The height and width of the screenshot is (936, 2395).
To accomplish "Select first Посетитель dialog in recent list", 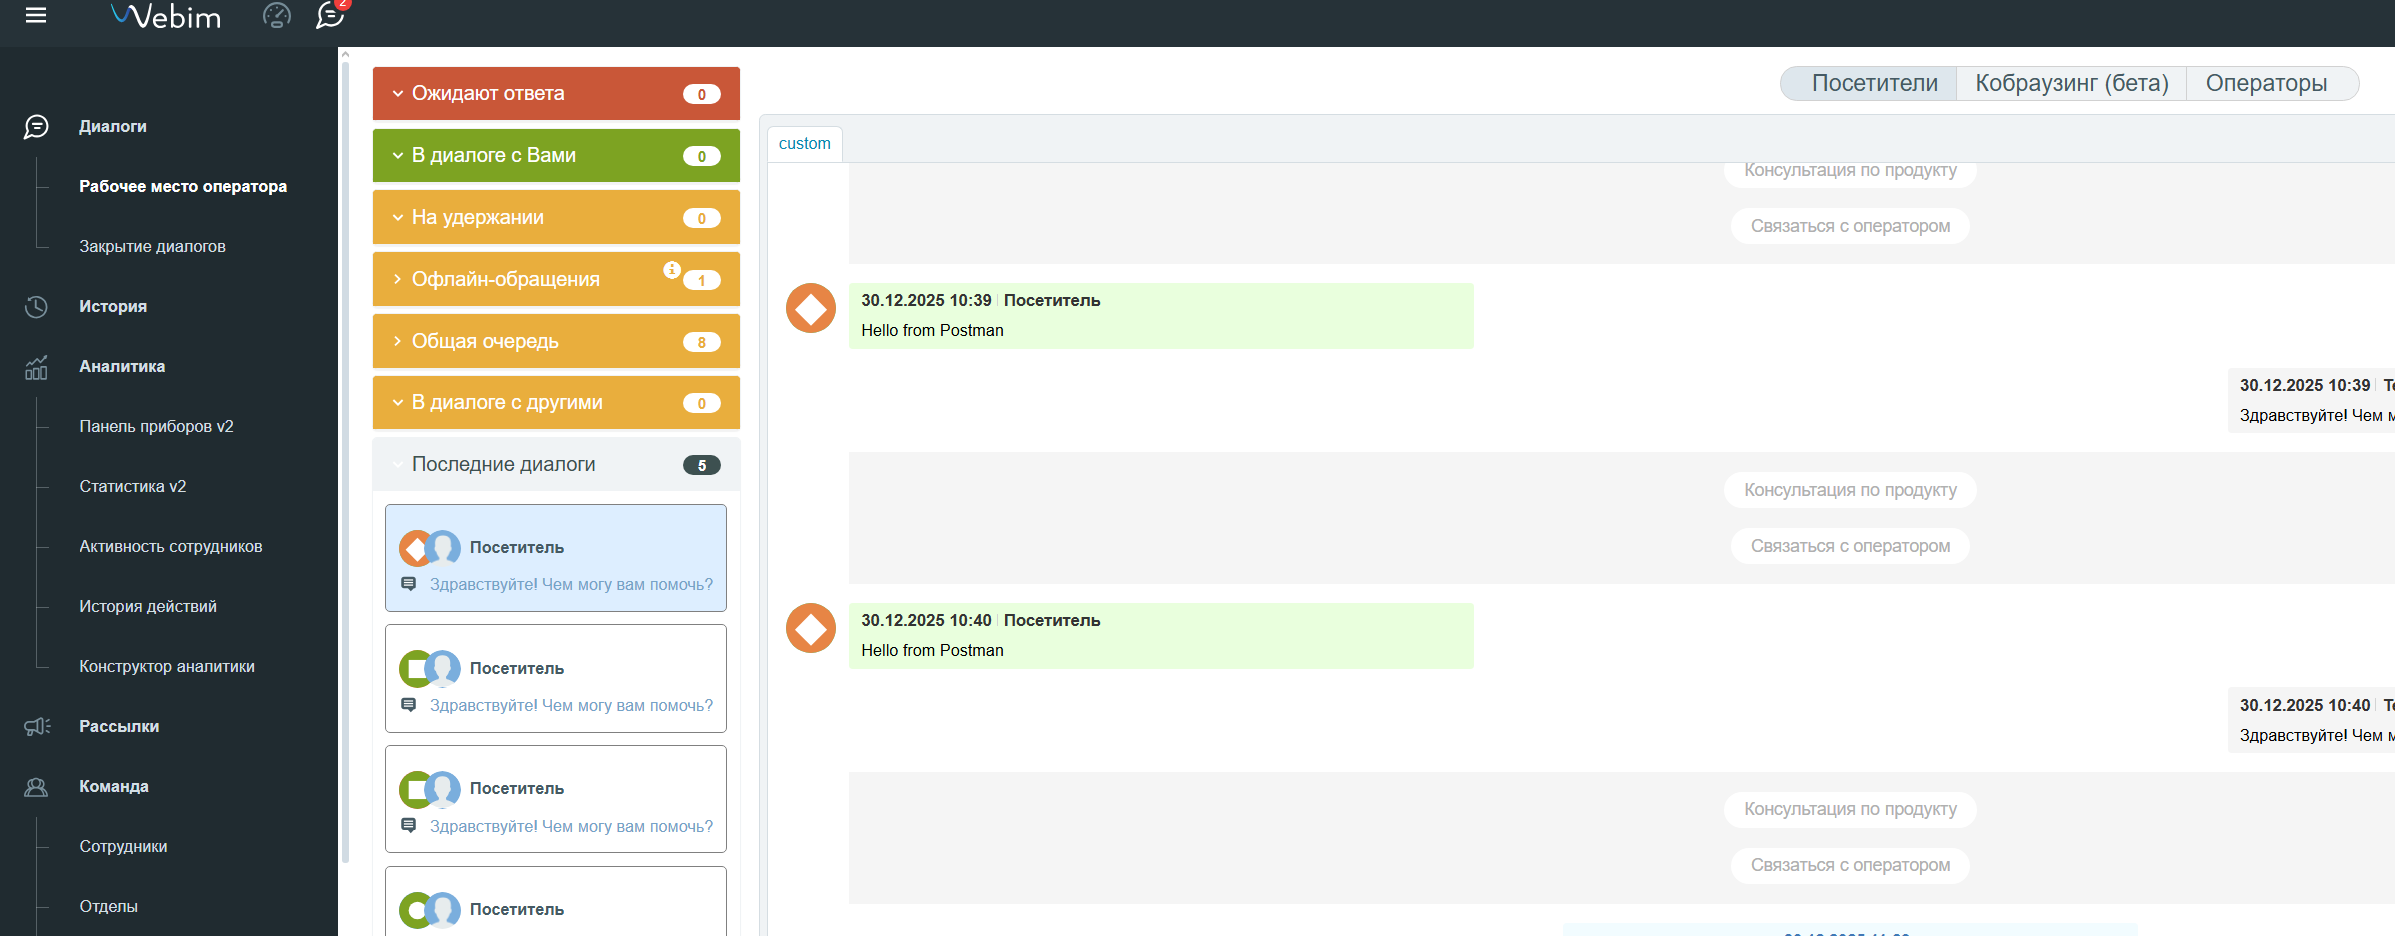I will pos(556,558).
